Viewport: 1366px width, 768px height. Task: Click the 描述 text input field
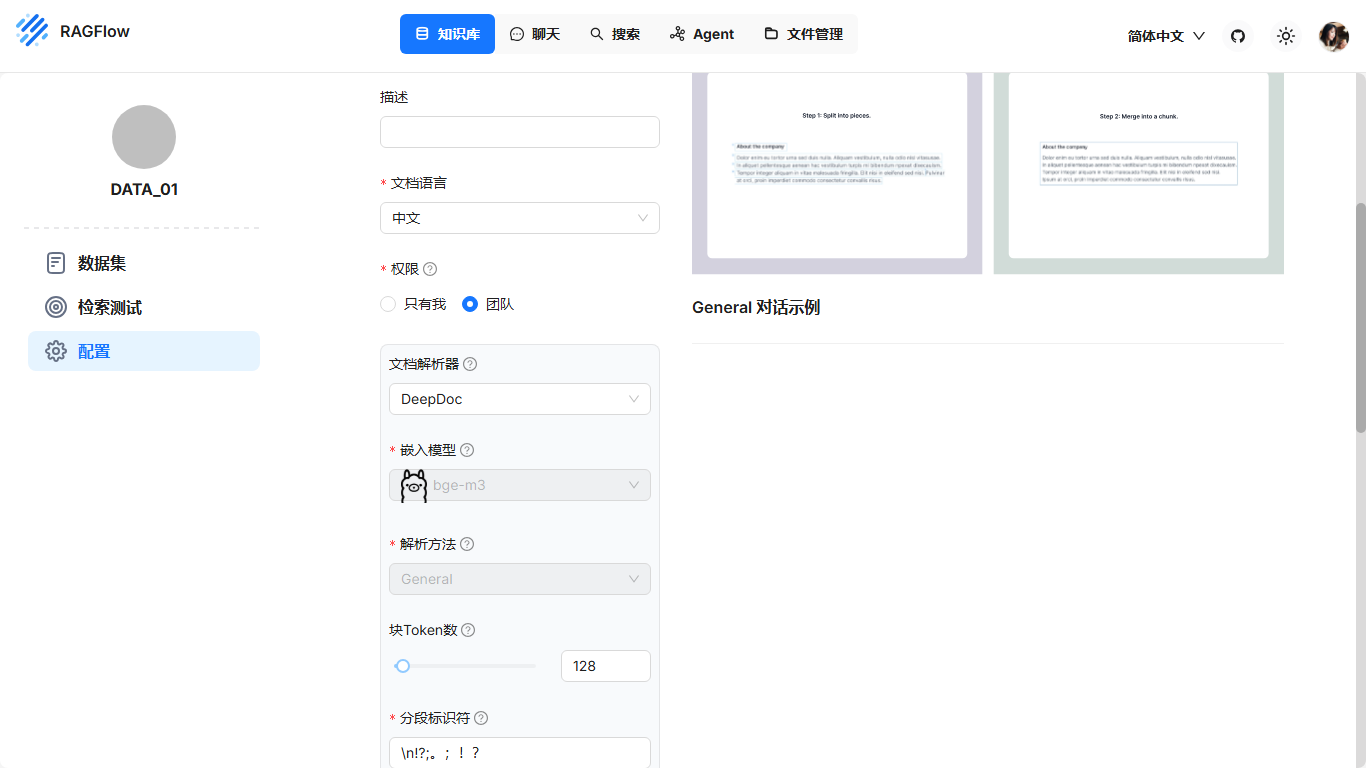(519, 132)
